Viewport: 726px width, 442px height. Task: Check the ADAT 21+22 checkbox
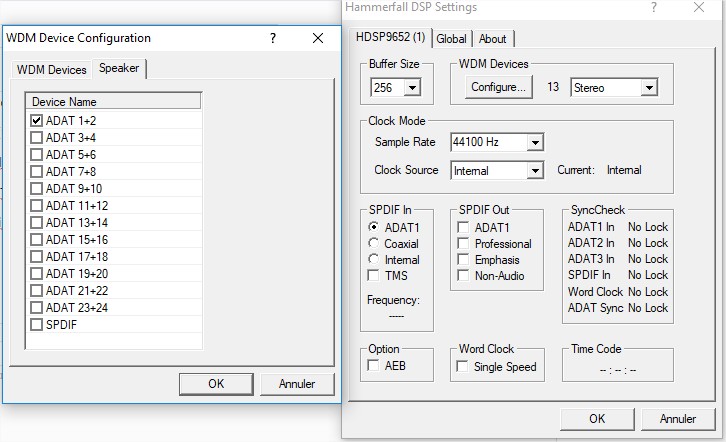click(x=36, y=291)
